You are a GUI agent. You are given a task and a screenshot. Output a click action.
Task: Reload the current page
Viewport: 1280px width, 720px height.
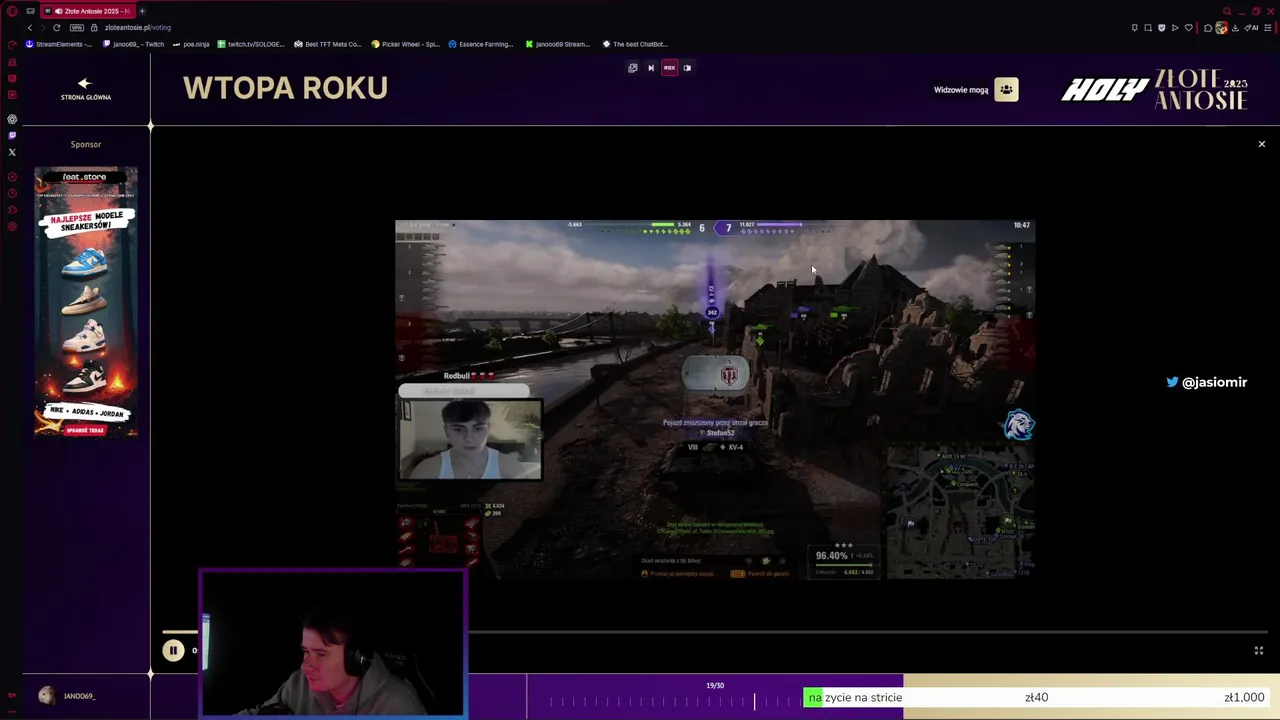click(x=57, y=27)
